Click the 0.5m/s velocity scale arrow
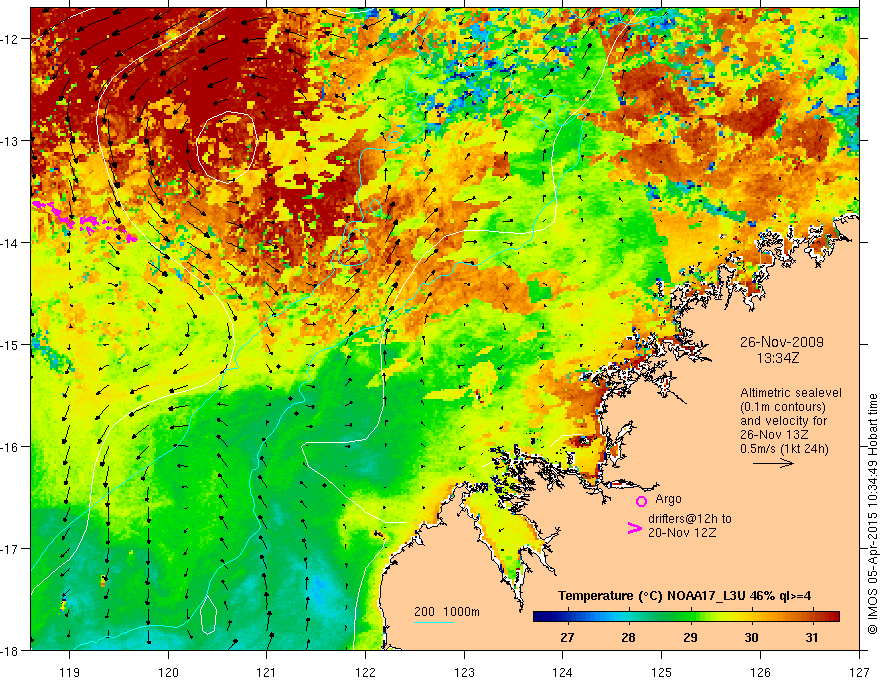 click(773, 463)
